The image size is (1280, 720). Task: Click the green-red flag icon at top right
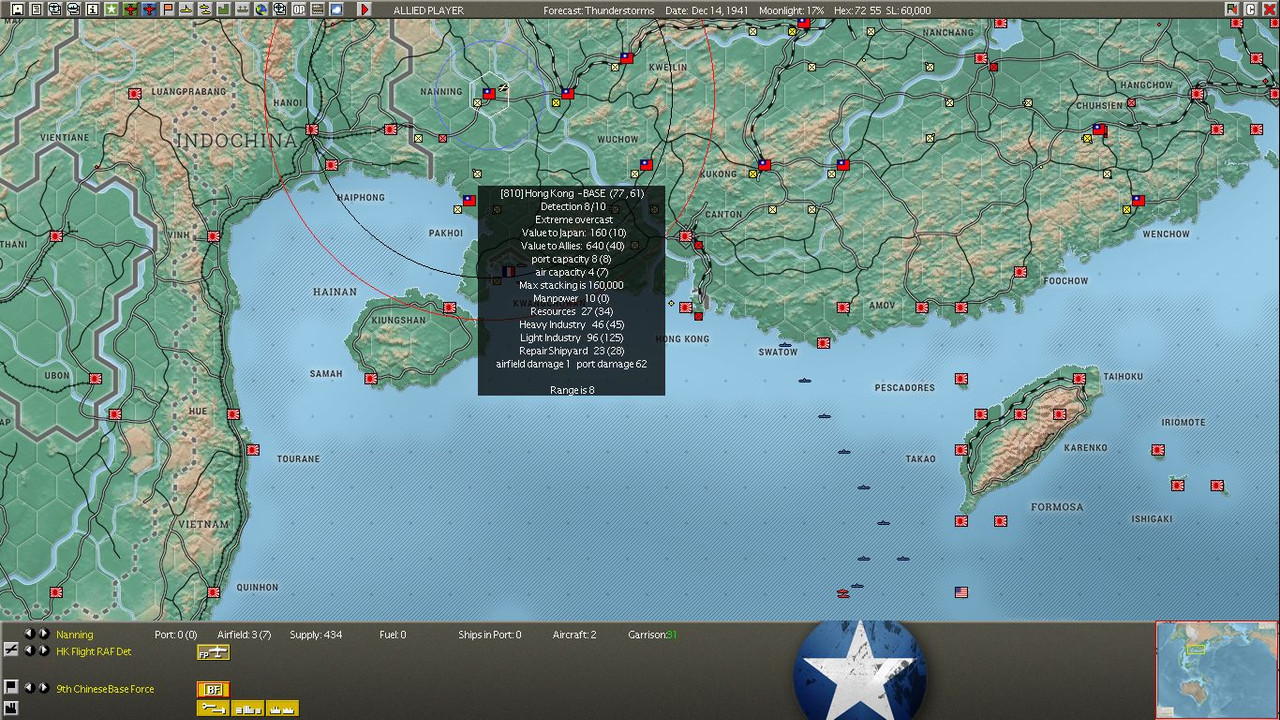pos(1232,10)
